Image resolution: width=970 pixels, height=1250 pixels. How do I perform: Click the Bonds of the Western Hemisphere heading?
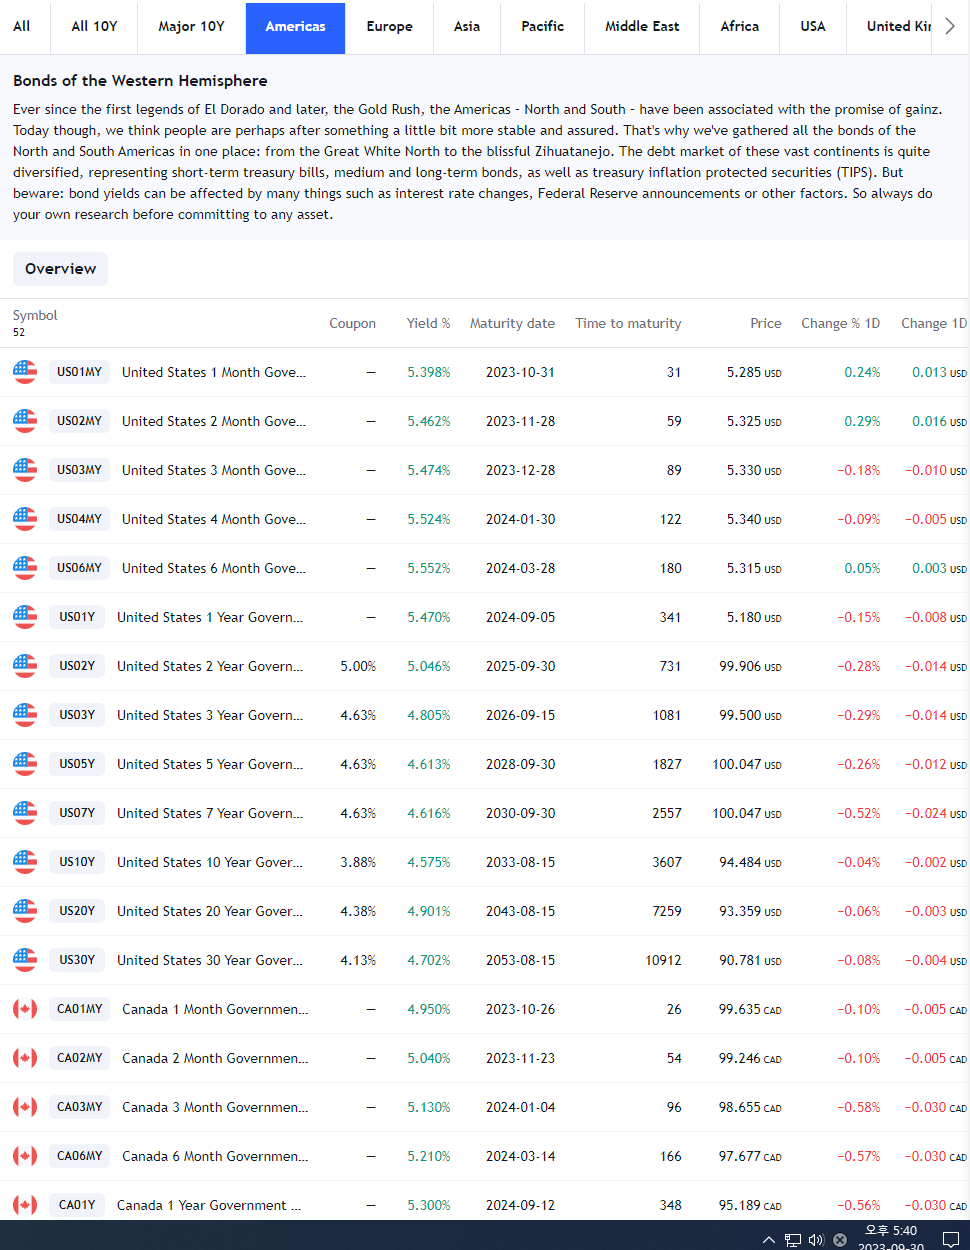[140, 81]
